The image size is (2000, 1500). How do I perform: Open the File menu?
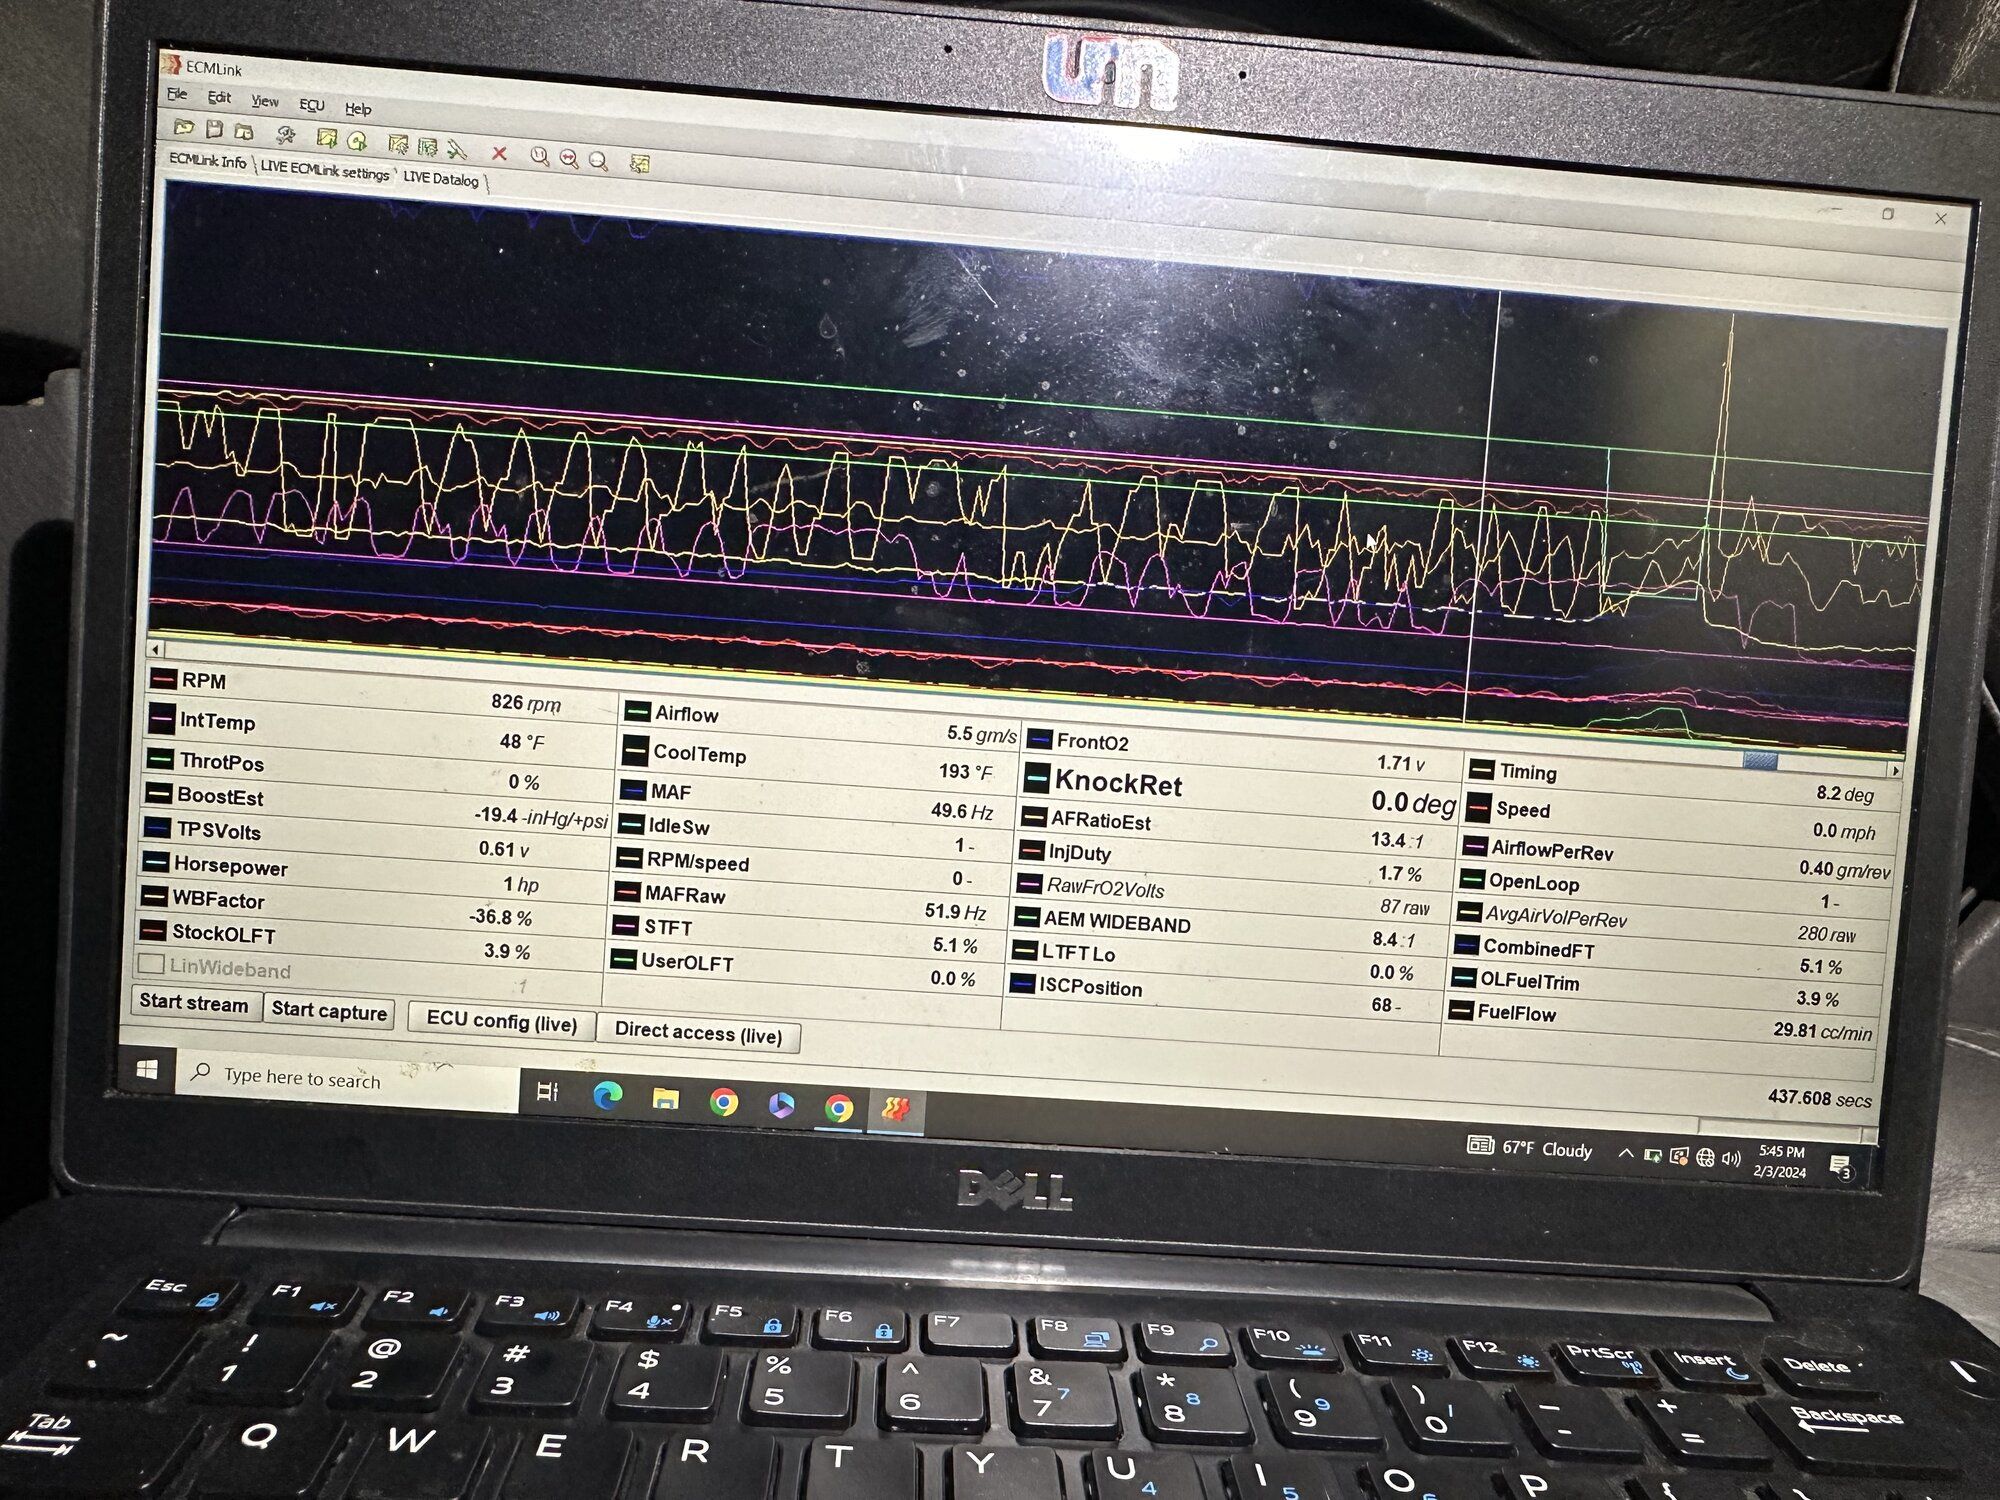177,94
